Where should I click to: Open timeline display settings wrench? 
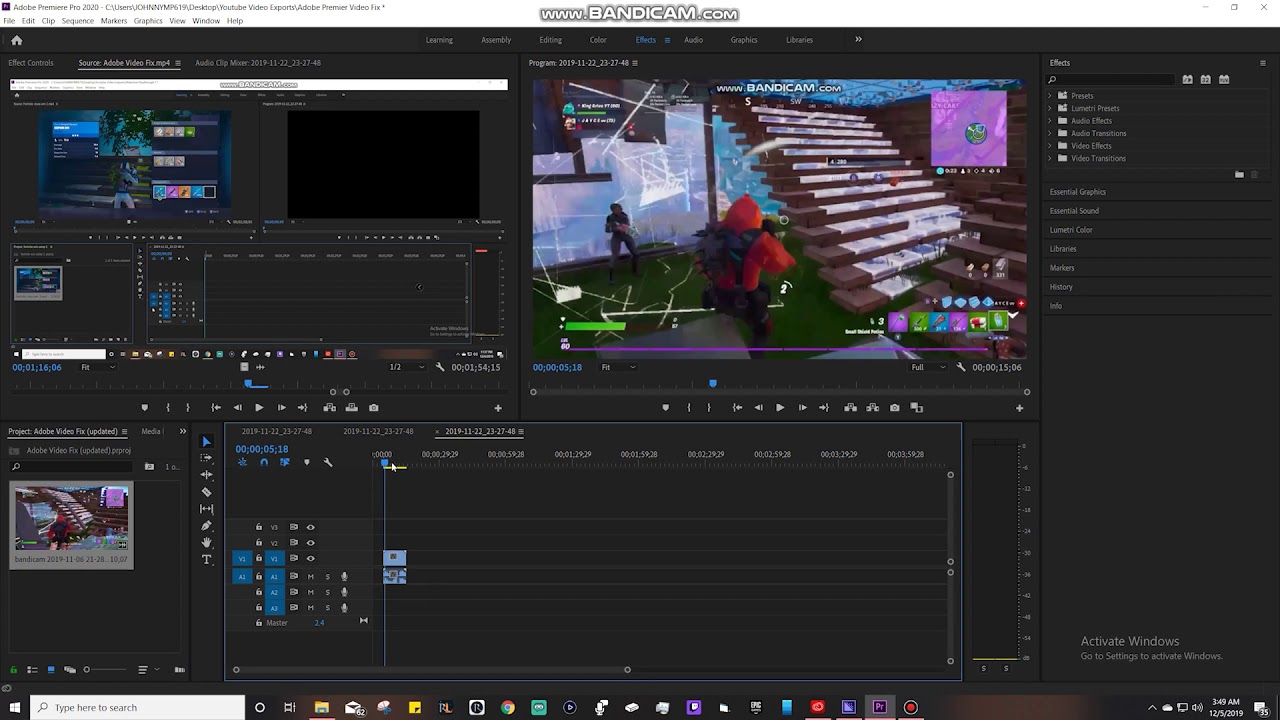(328, 462)
